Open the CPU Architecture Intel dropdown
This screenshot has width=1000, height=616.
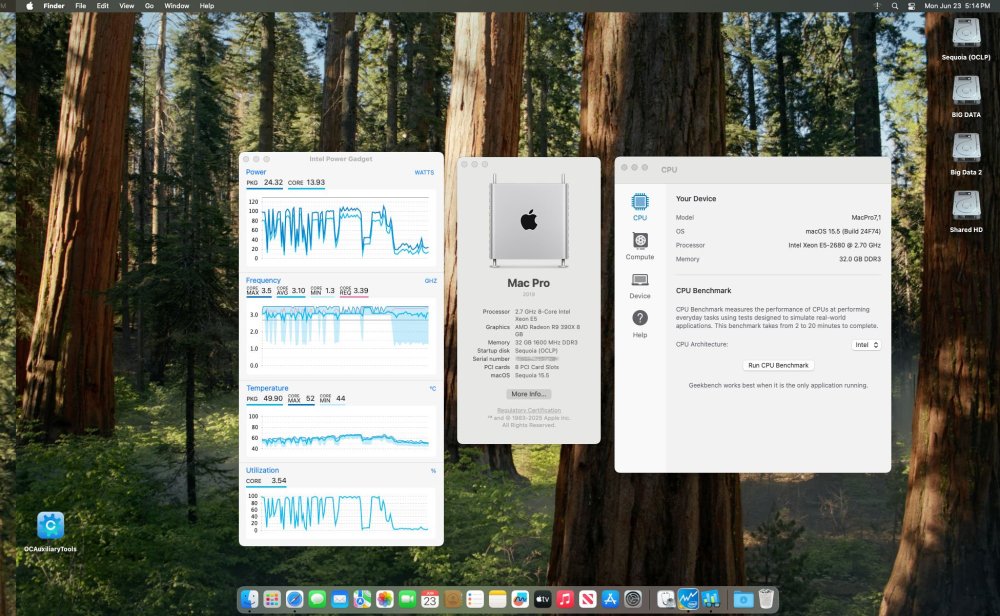(866, 344)
